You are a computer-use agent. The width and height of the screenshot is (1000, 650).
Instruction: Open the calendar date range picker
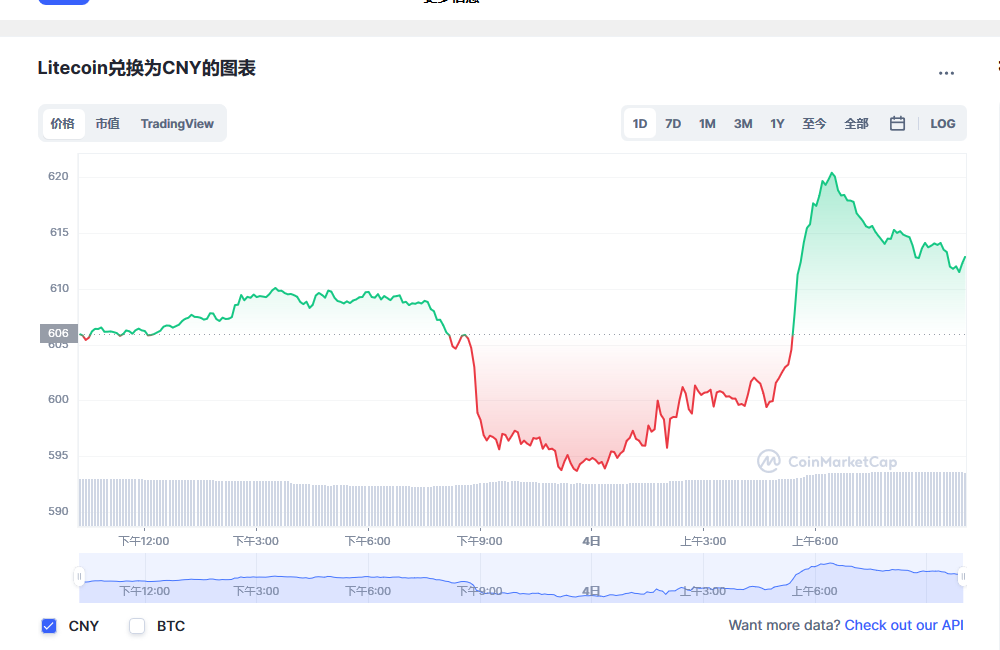tap(897, 124)
